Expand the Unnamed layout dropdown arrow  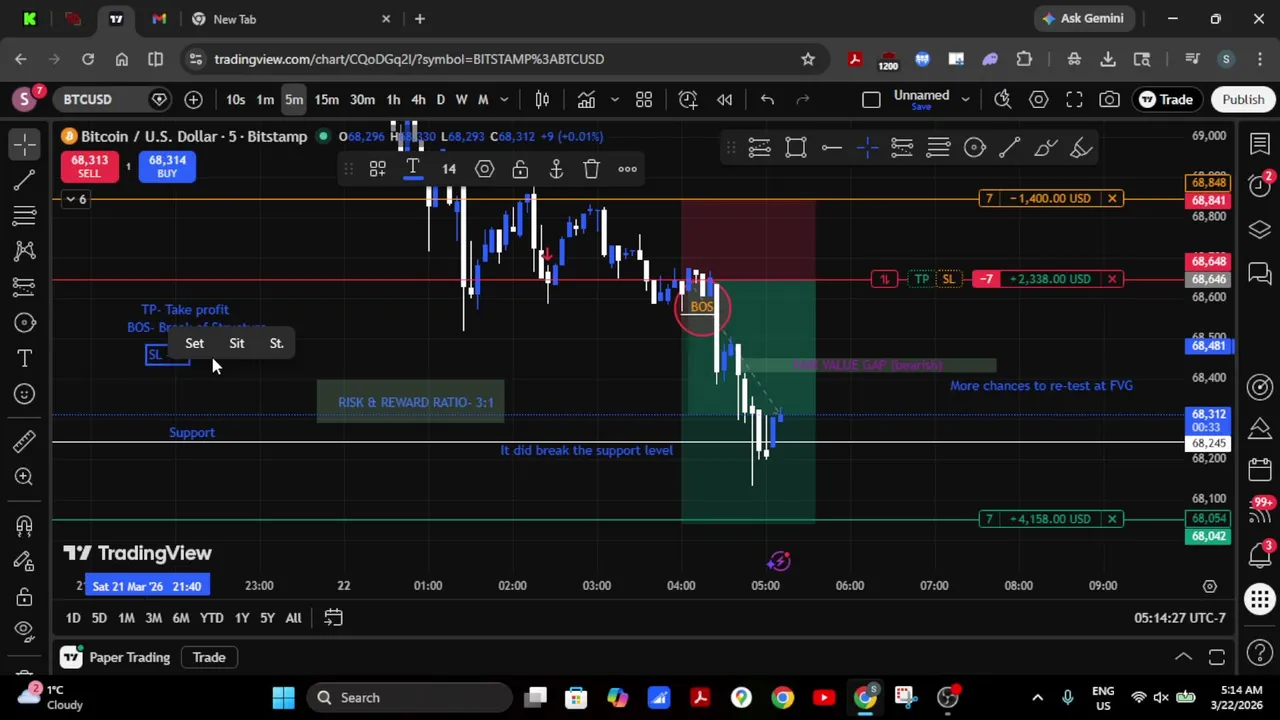[965, 99]
